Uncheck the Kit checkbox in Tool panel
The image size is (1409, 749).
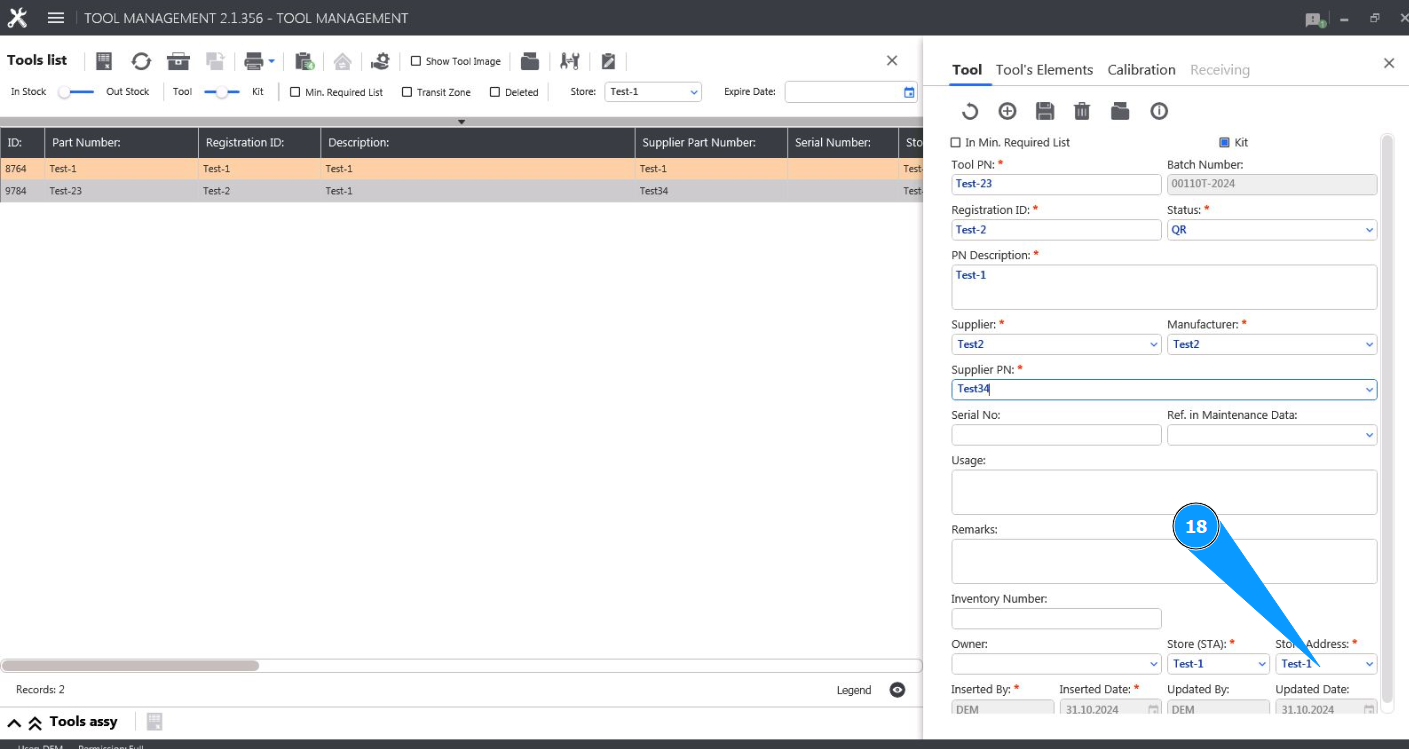click(x=1224, y=143)
